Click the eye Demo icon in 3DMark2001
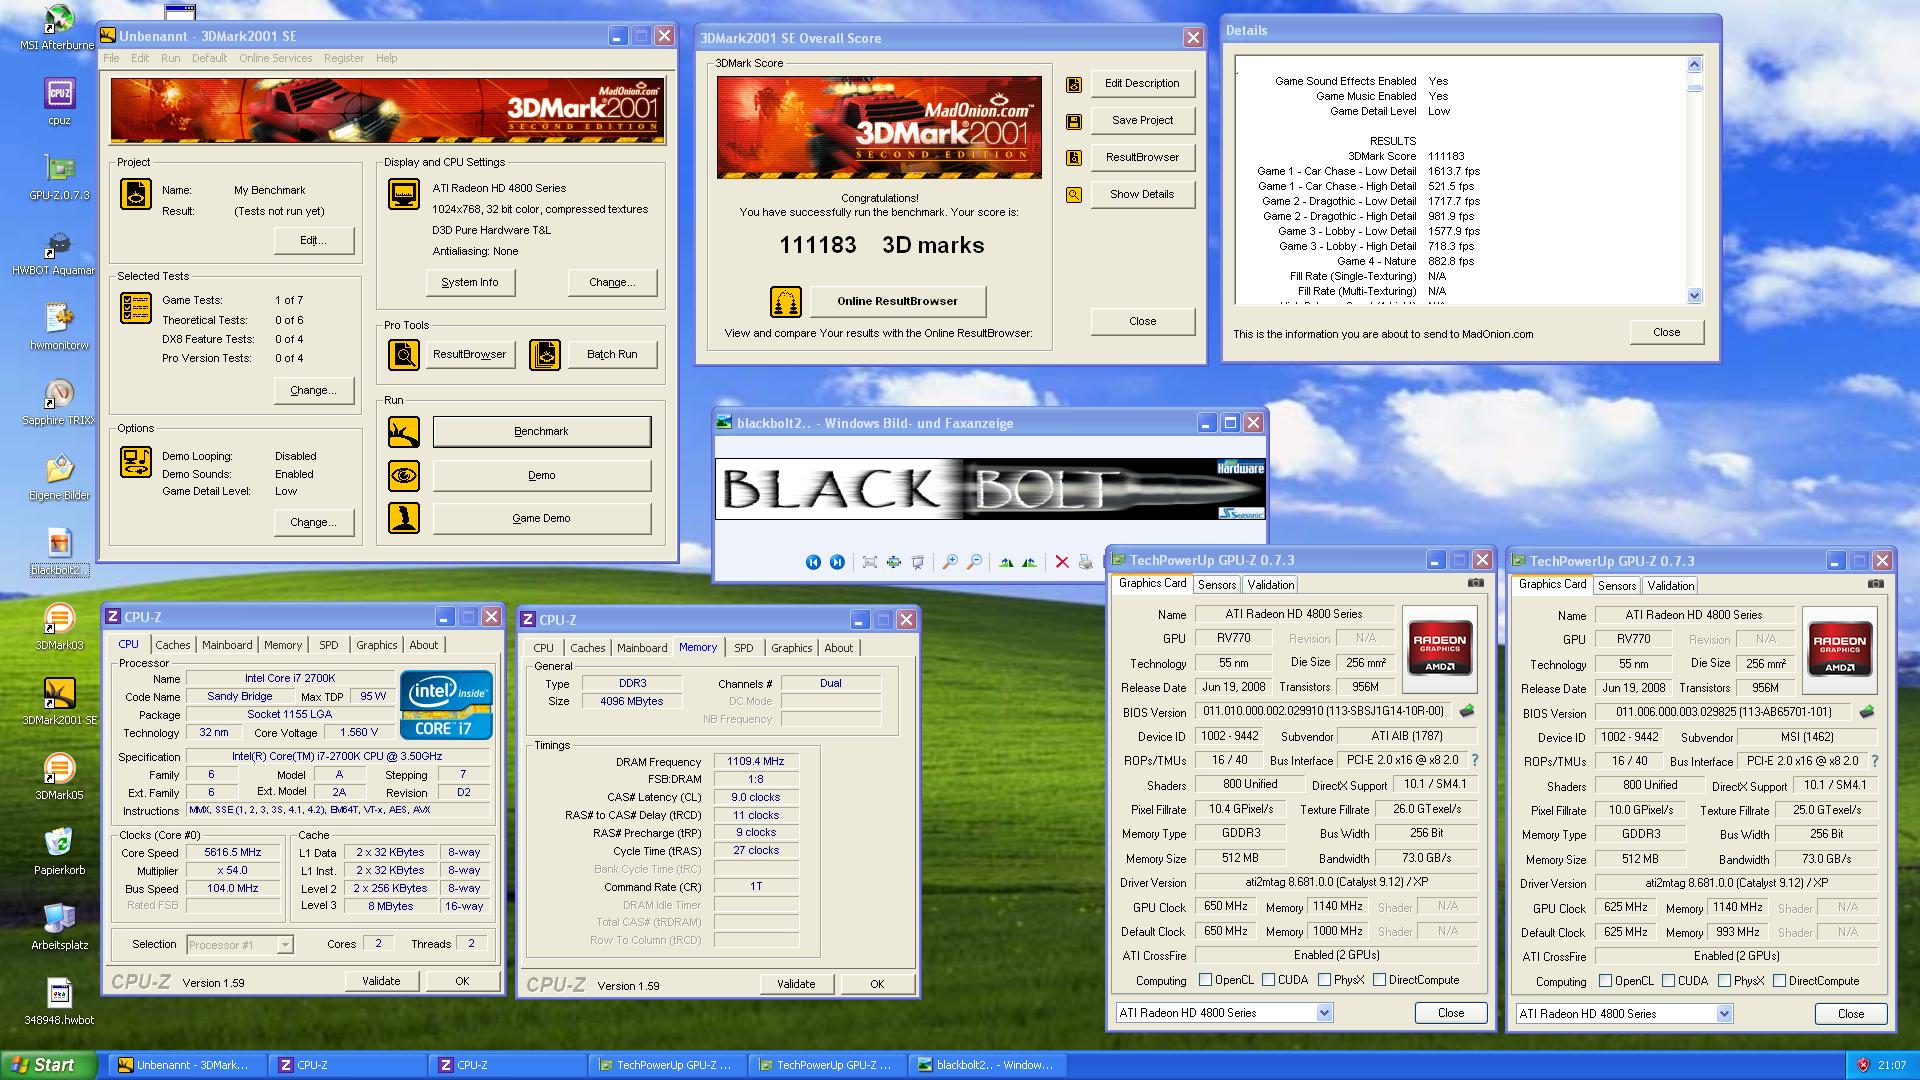The height and width of the screenshot is (1080, 1920). [x=404, y=475]
